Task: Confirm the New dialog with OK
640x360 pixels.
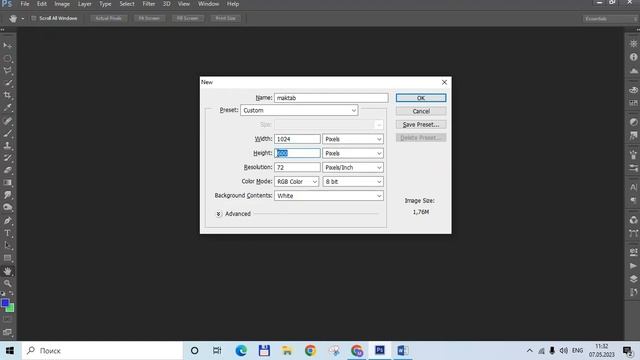Action: tap(421, 98)
